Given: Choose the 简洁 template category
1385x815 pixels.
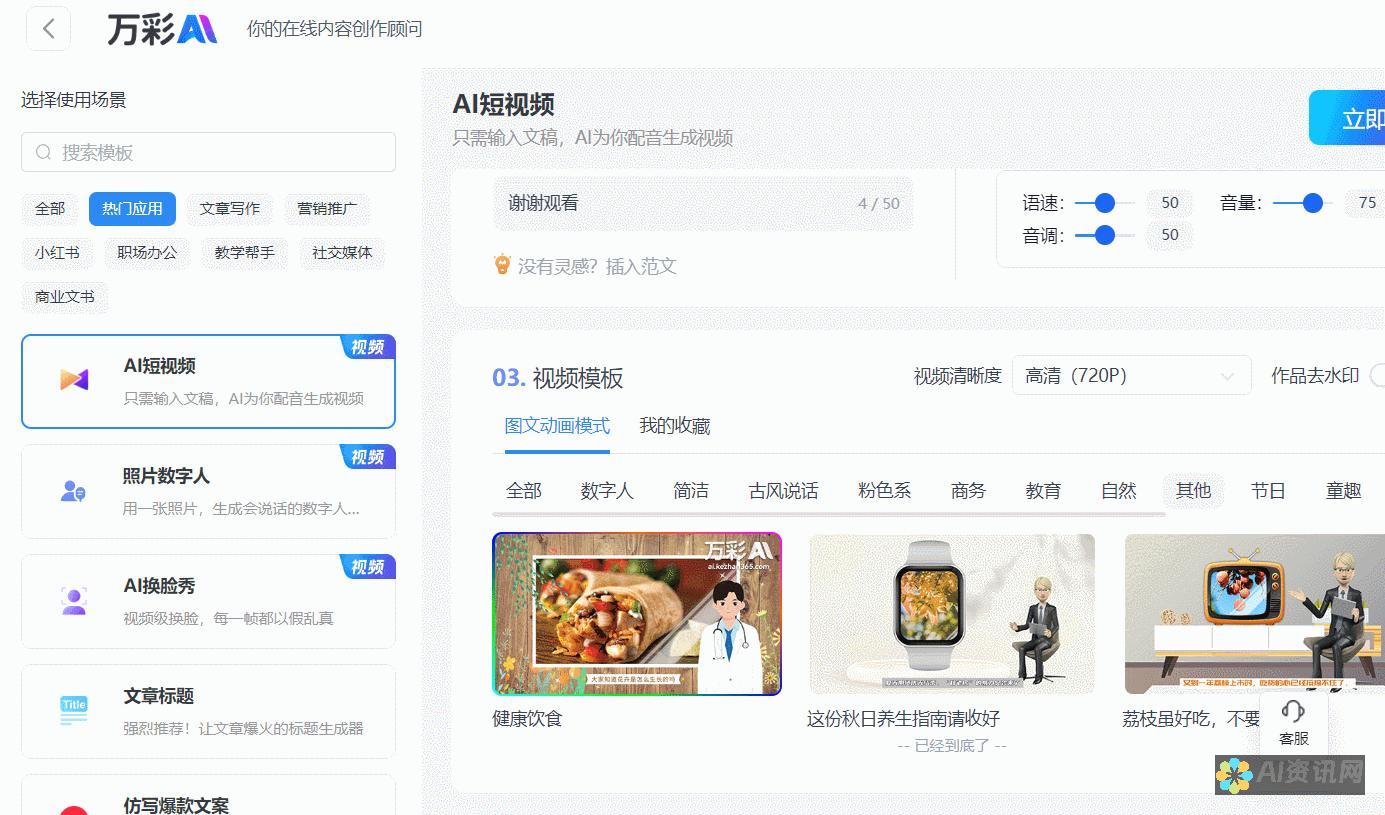Looking at the screenshot, I should point(691,491).
